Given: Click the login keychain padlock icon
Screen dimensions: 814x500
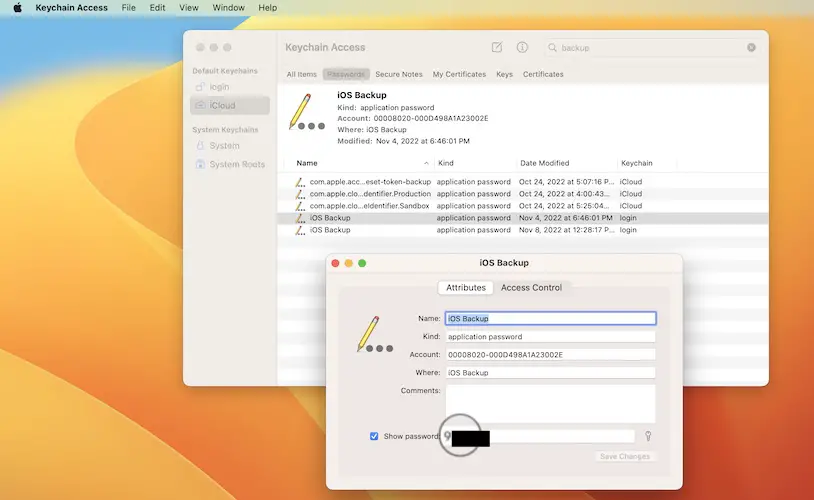Looking at the screenshot, I should tap(200, 87).
